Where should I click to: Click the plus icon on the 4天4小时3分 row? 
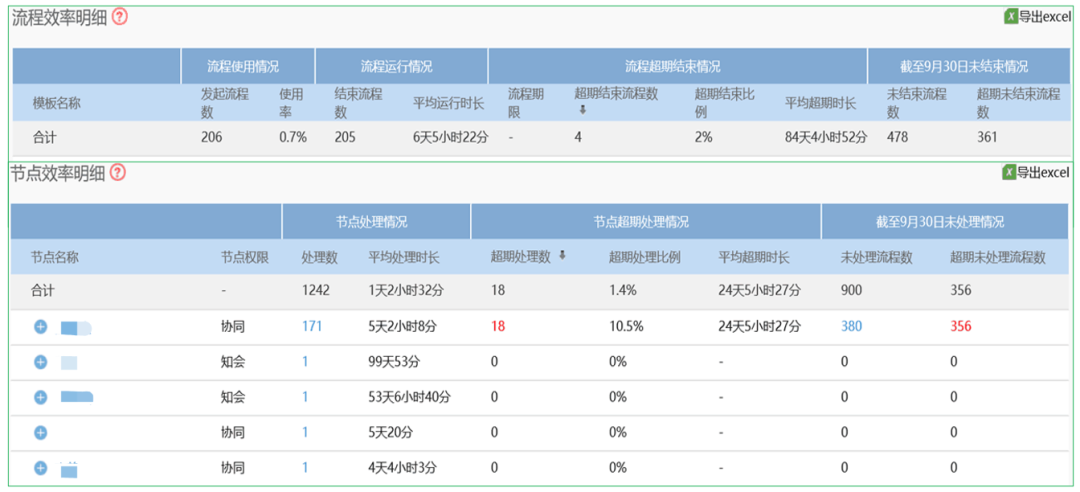coord(41,467)
